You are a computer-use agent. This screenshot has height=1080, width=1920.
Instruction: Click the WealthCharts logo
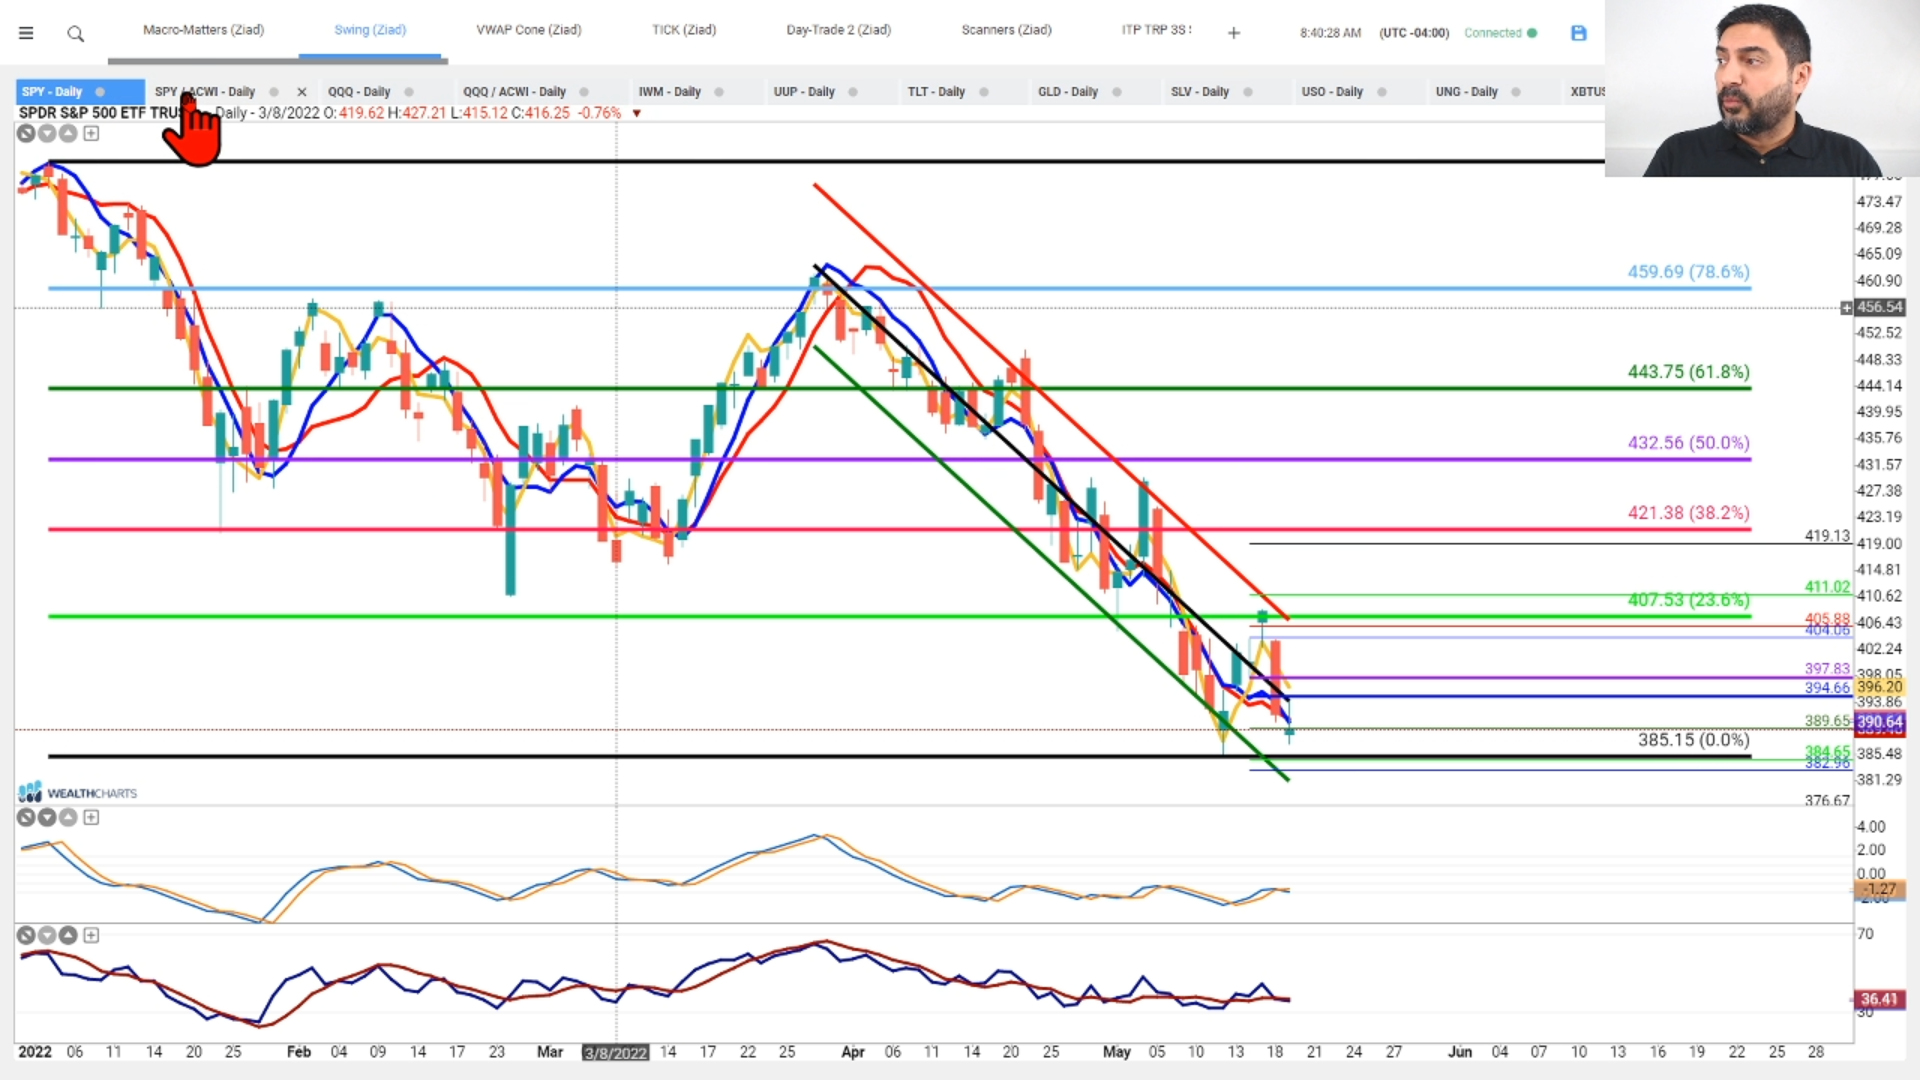pyautogui.click(x=77, y=793)
